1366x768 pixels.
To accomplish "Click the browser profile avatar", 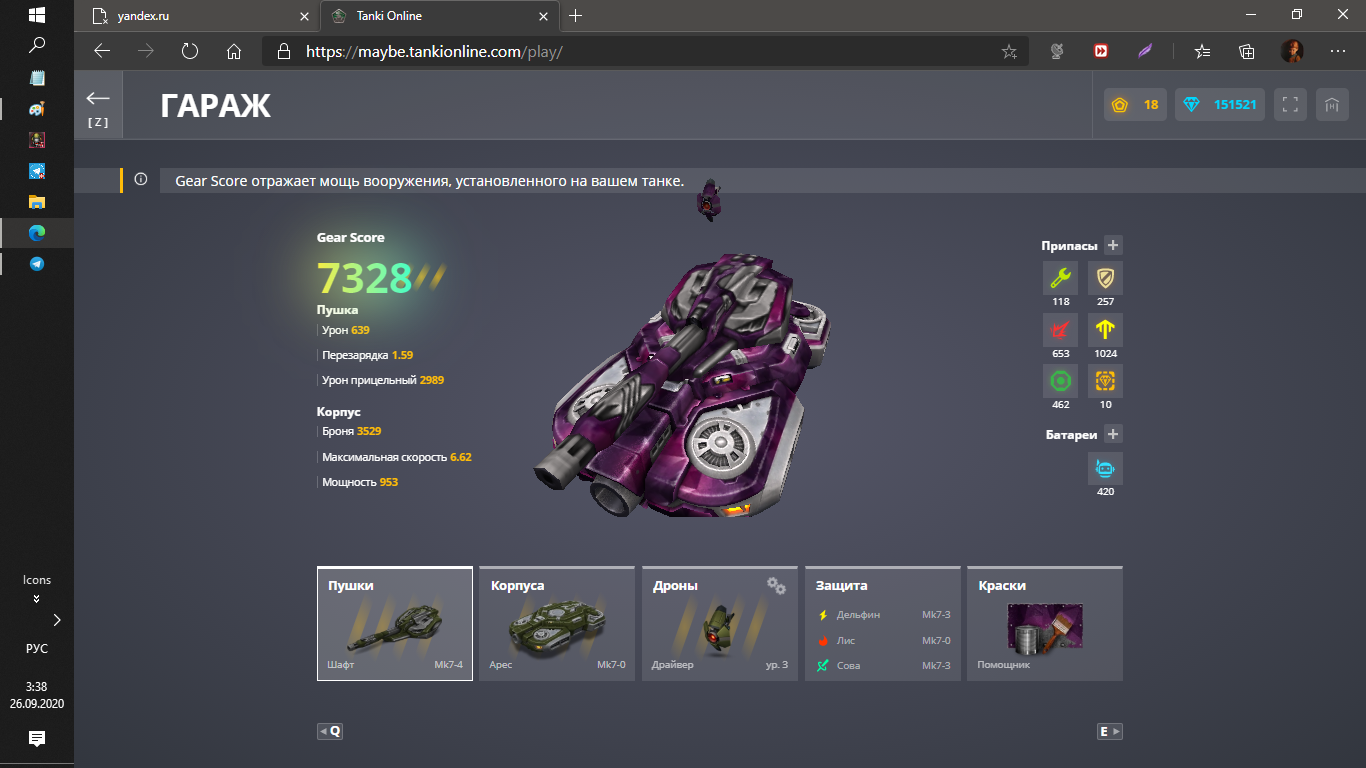I will pos(1292,51).
